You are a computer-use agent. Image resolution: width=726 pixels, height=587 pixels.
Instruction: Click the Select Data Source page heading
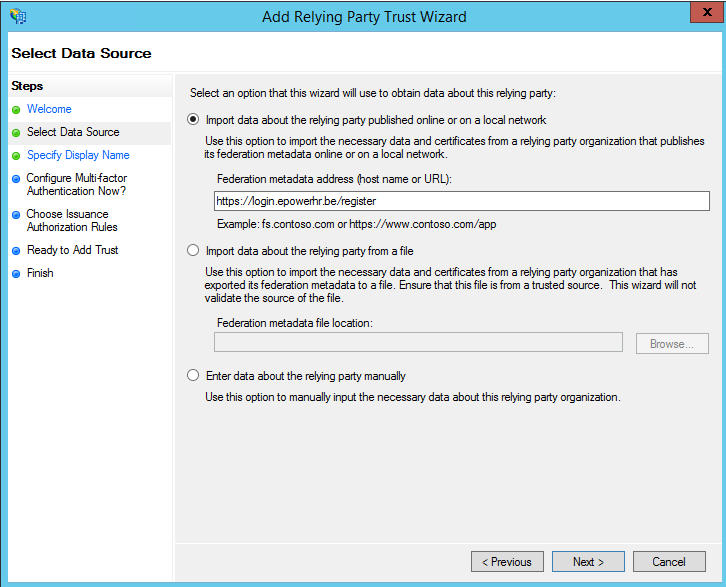[81, 53]
